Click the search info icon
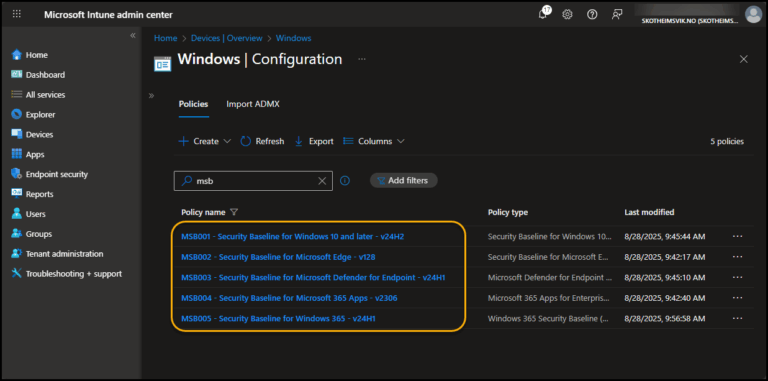This screenshot has height=381, width=768. pyautogui.click(x=345, y=181)
